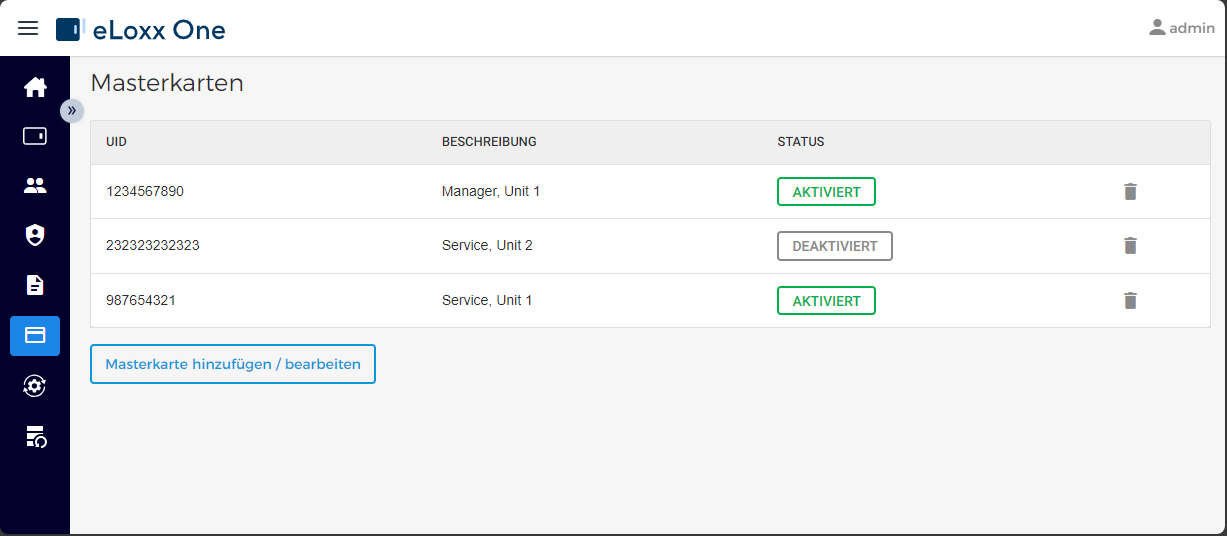This screenshot has height=536, width=1227.
Task: Toggle AKTIVIERT status for Service, Unit 1
Action: (826, 301)
